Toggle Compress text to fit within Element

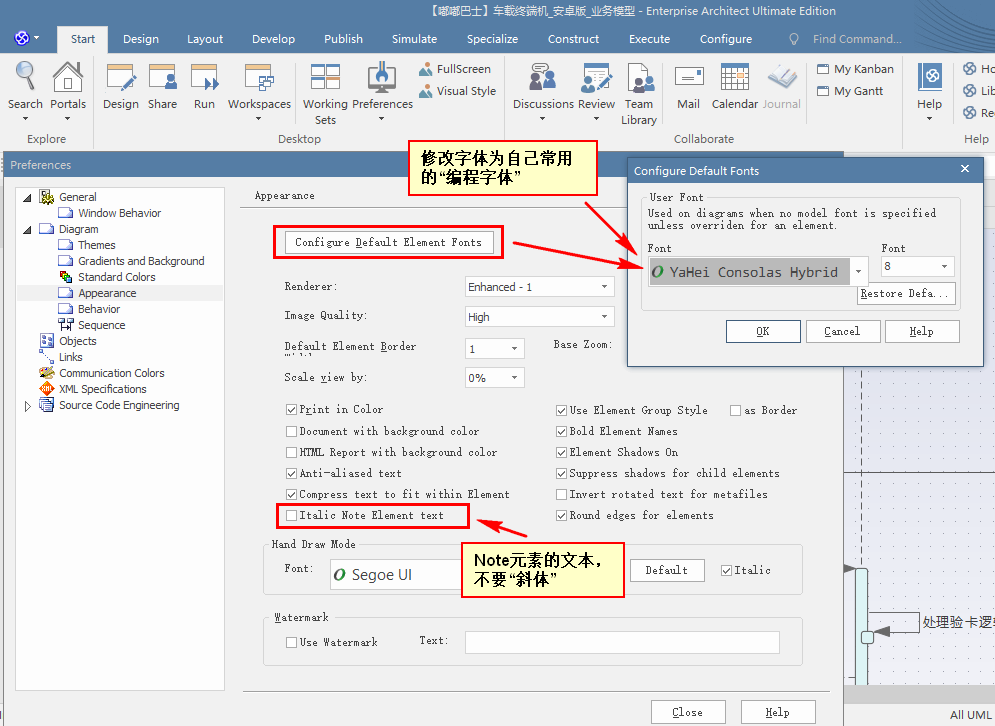[x=291, y=494]
